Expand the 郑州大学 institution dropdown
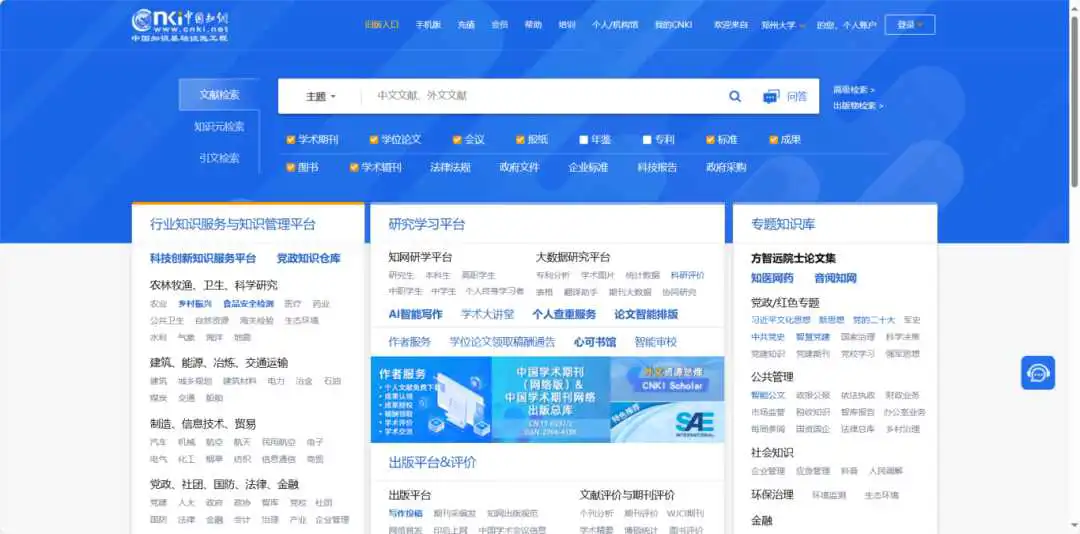The image size is (1080, 534). [x=783, y=25]
